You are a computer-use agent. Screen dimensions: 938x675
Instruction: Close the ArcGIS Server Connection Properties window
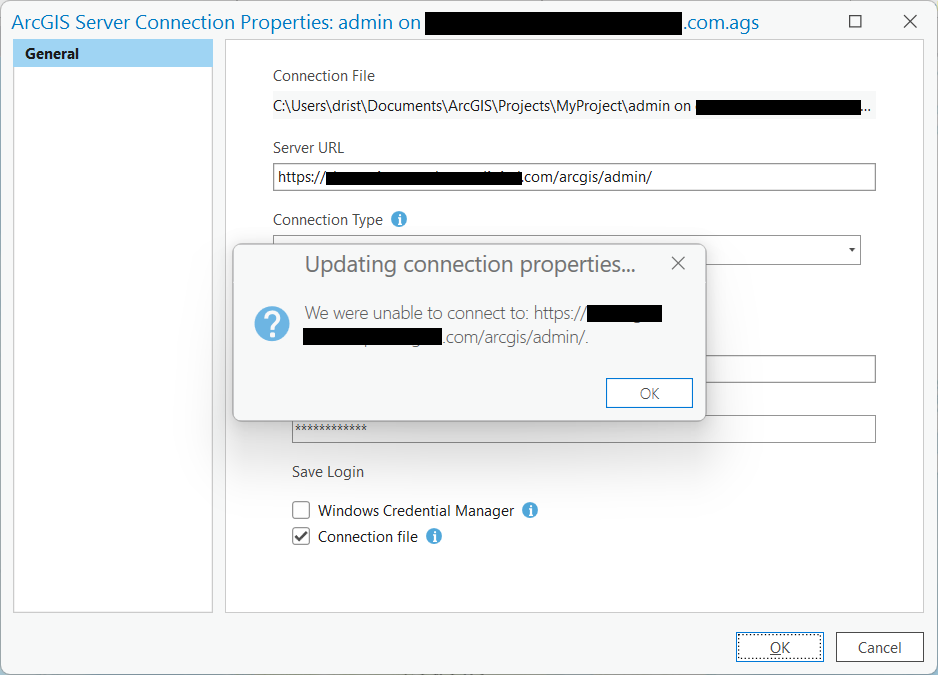click(x=910, y=21)
